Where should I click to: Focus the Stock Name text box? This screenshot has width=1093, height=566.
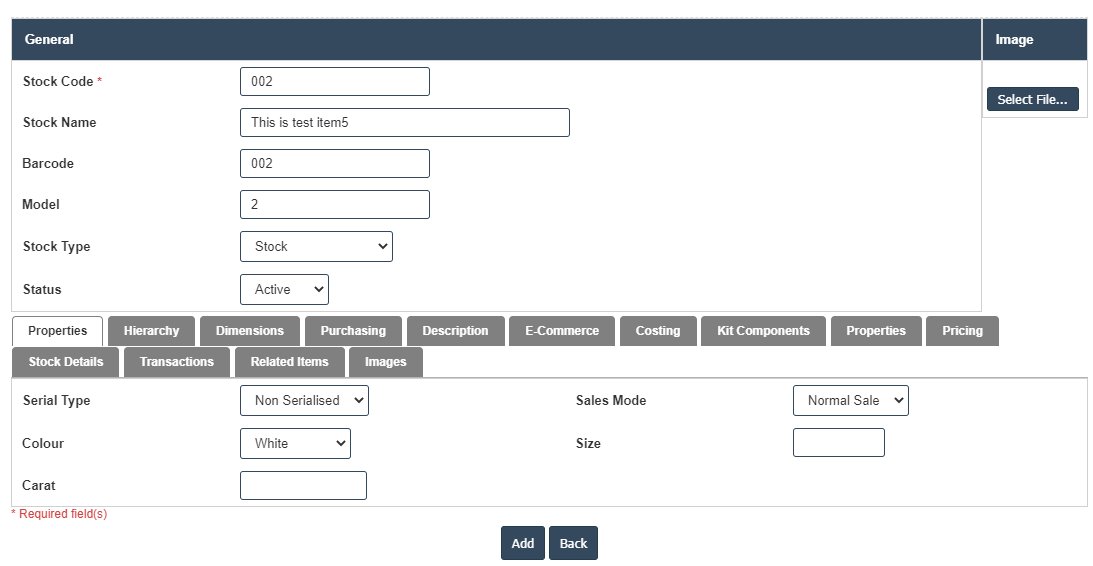404,123
